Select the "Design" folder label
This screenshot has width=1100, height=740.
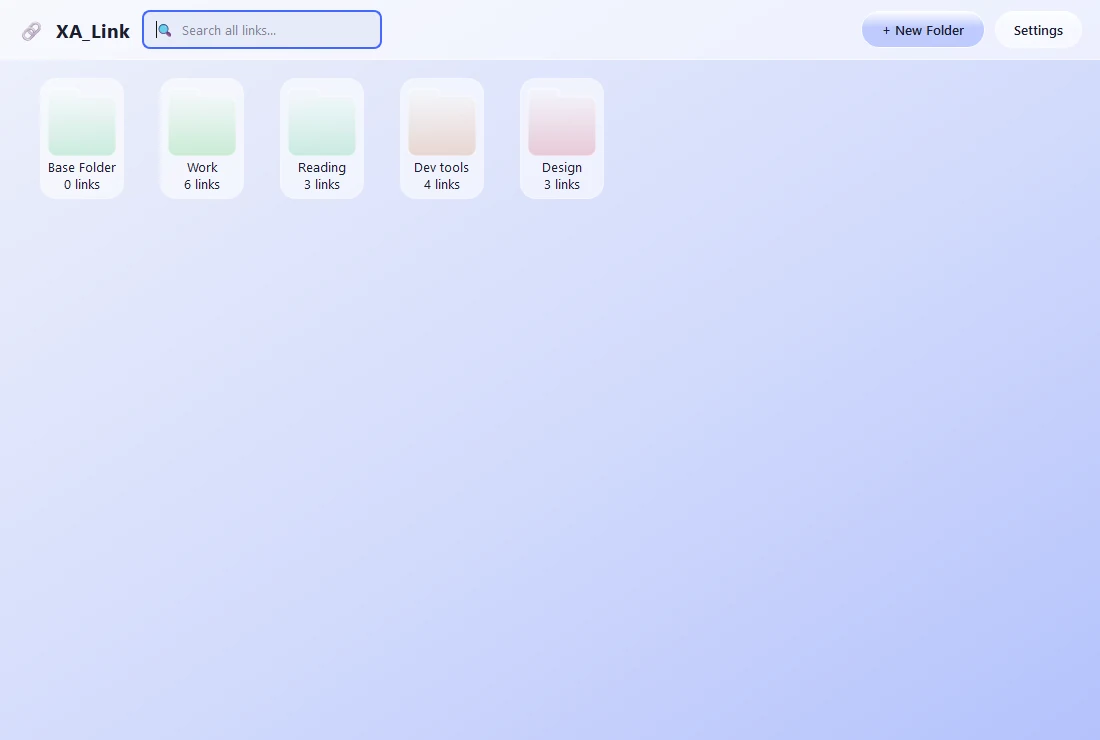point(562,168)
